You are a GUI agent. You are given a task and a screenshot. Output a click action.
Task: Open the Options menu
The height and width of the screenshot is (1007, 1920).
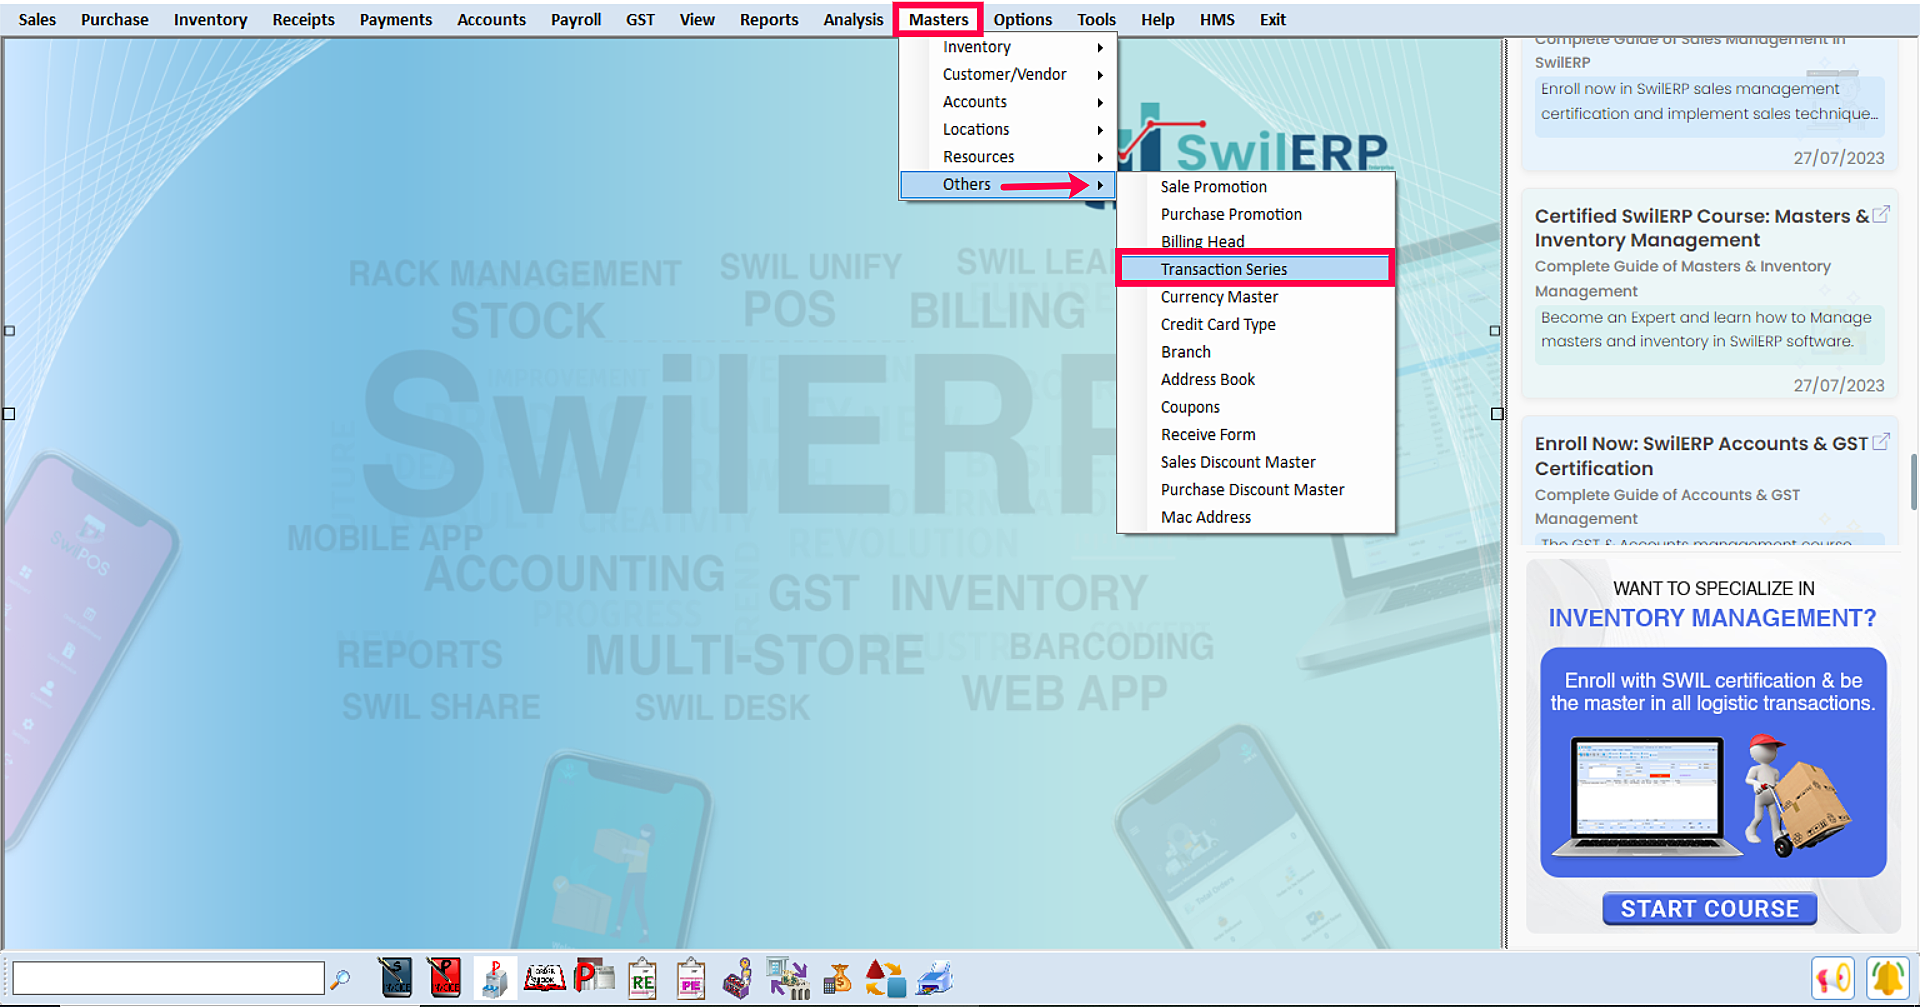pyautogui.click(x=1022, y=19)
